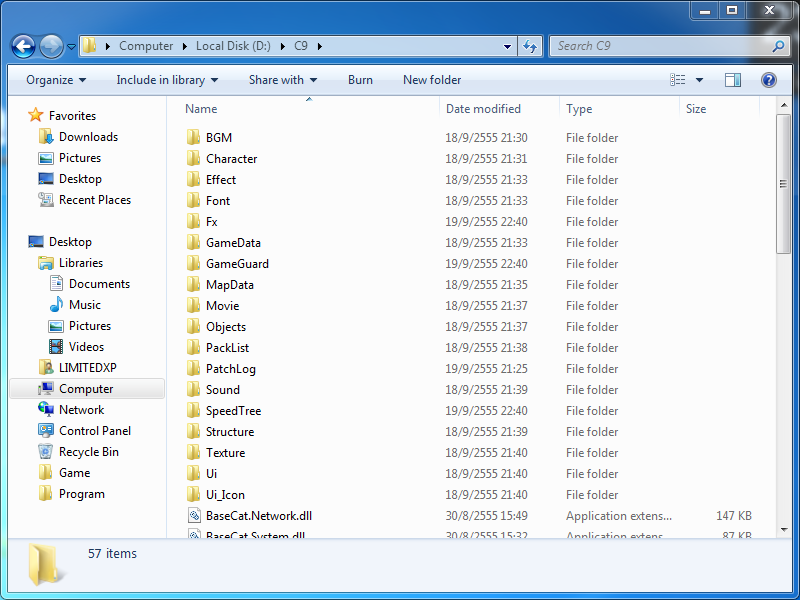Image resolution: width=800 pixels, height=600 pixels.
Task: Select the Ui_Icon folder
Action: tap(225, 494)
